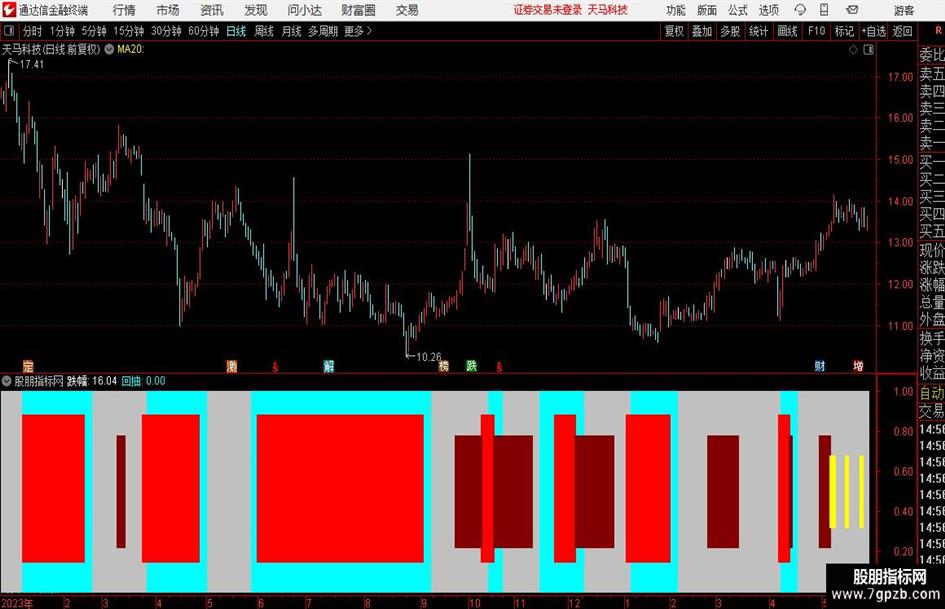Click the 财 info marker icon
This screenshot has width=945, height=609.
tap(820, 366)
